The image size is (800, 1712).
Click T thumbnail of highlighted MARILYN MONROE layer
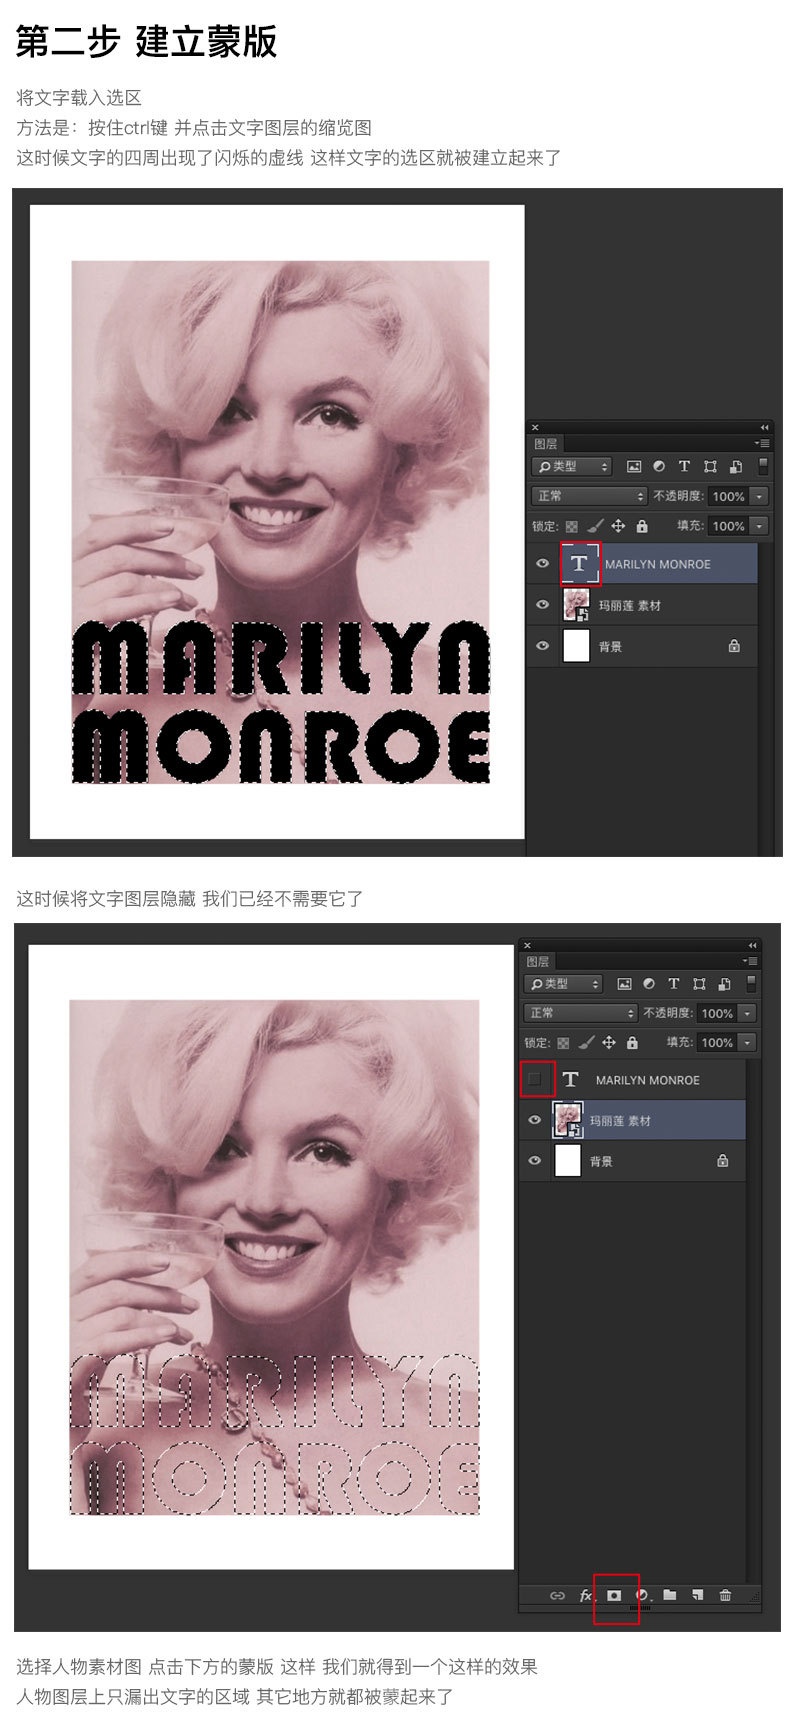(x=579, y=564)
